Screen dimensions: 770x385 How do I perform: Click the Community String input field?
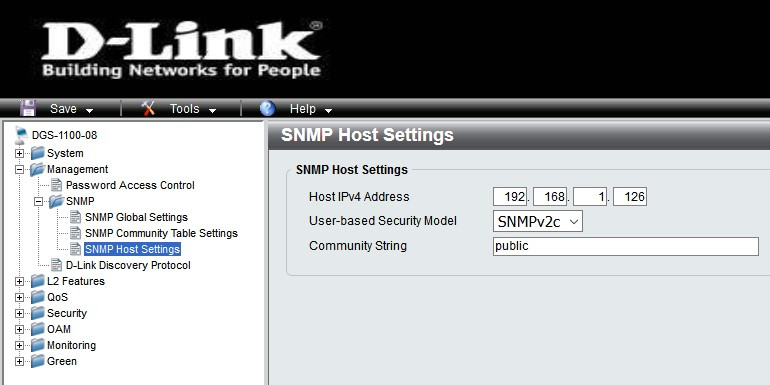(x=626, y=247)
